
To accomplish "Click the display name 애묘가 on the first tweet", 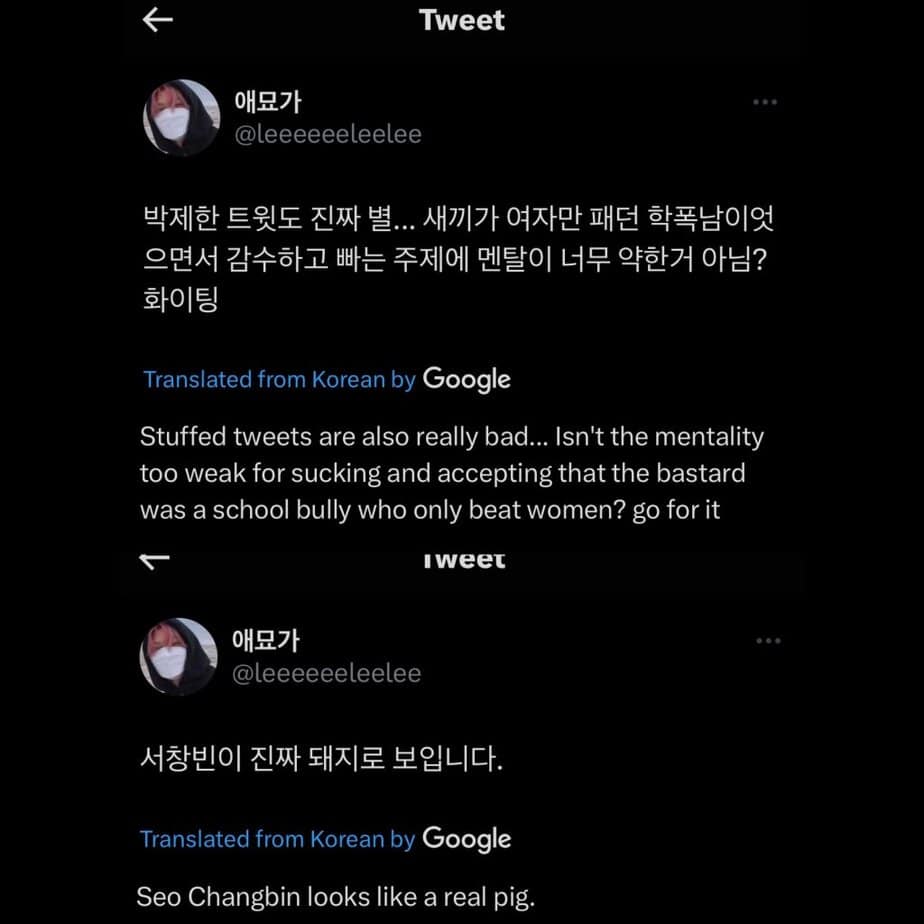I will [x=267, y=101].
